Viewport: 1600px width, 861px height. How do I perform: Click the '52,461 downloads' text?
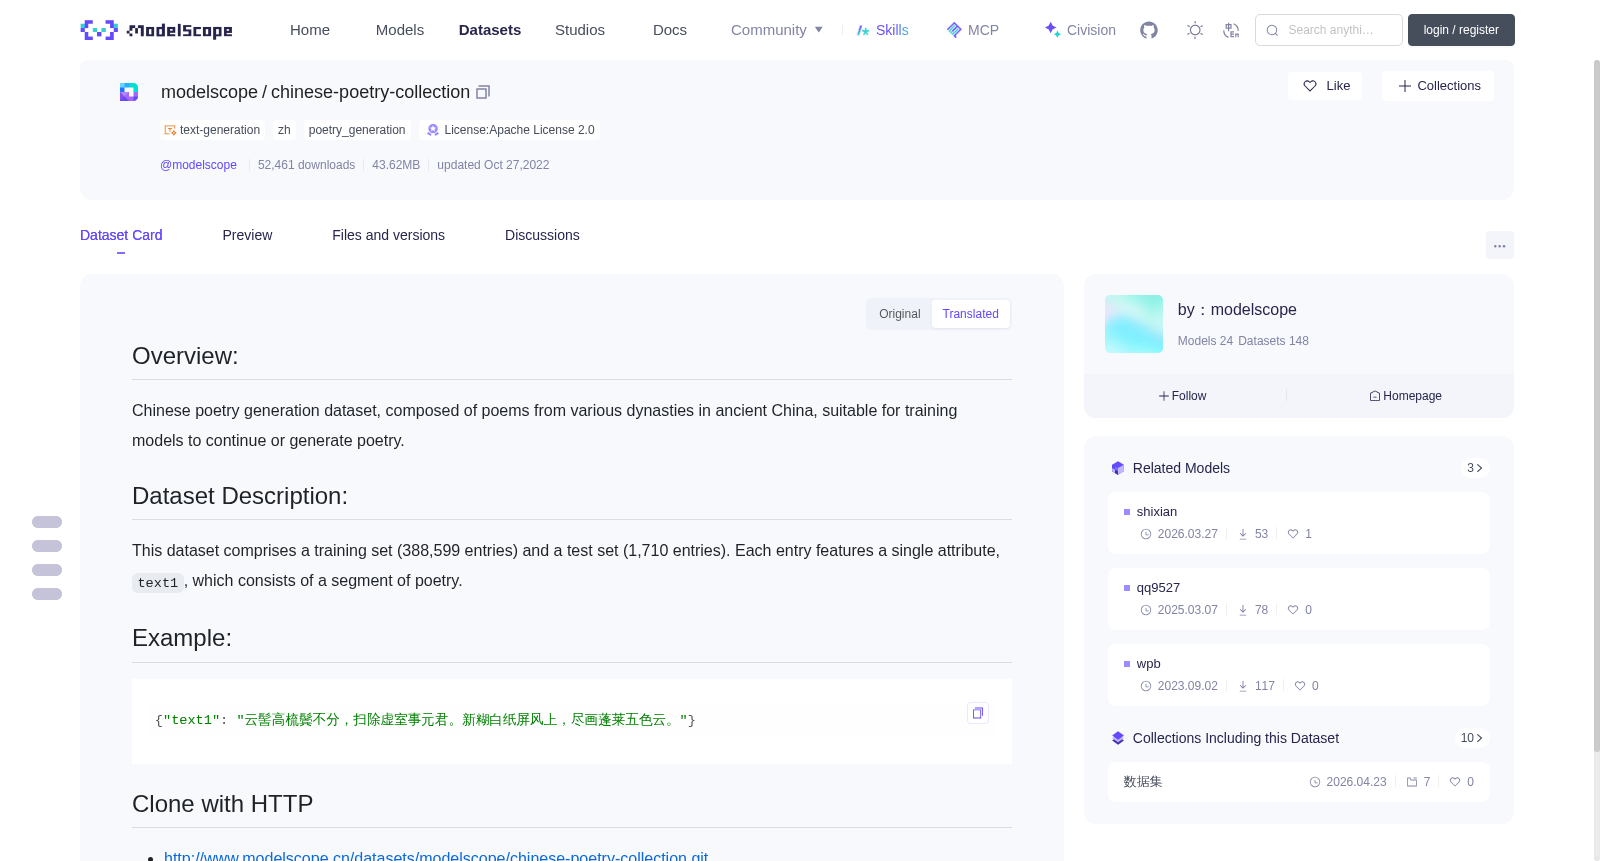pyautogui.click(x=306, y=165)
